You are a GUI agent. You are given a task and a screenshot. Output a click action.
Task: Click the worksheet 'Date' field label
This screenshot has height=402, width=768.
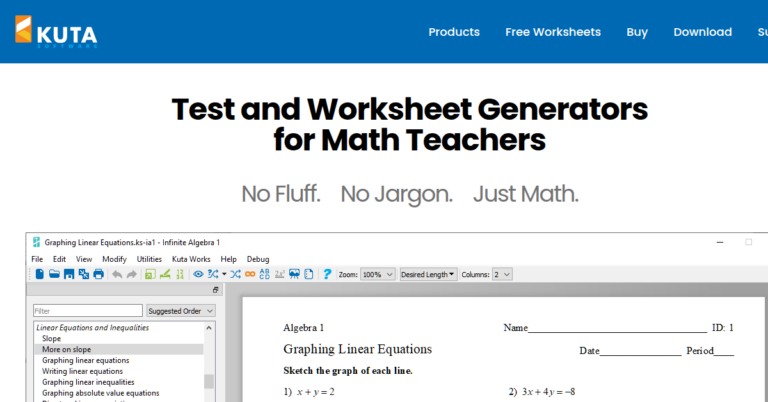pyautogui.click(x=589, y=351)
